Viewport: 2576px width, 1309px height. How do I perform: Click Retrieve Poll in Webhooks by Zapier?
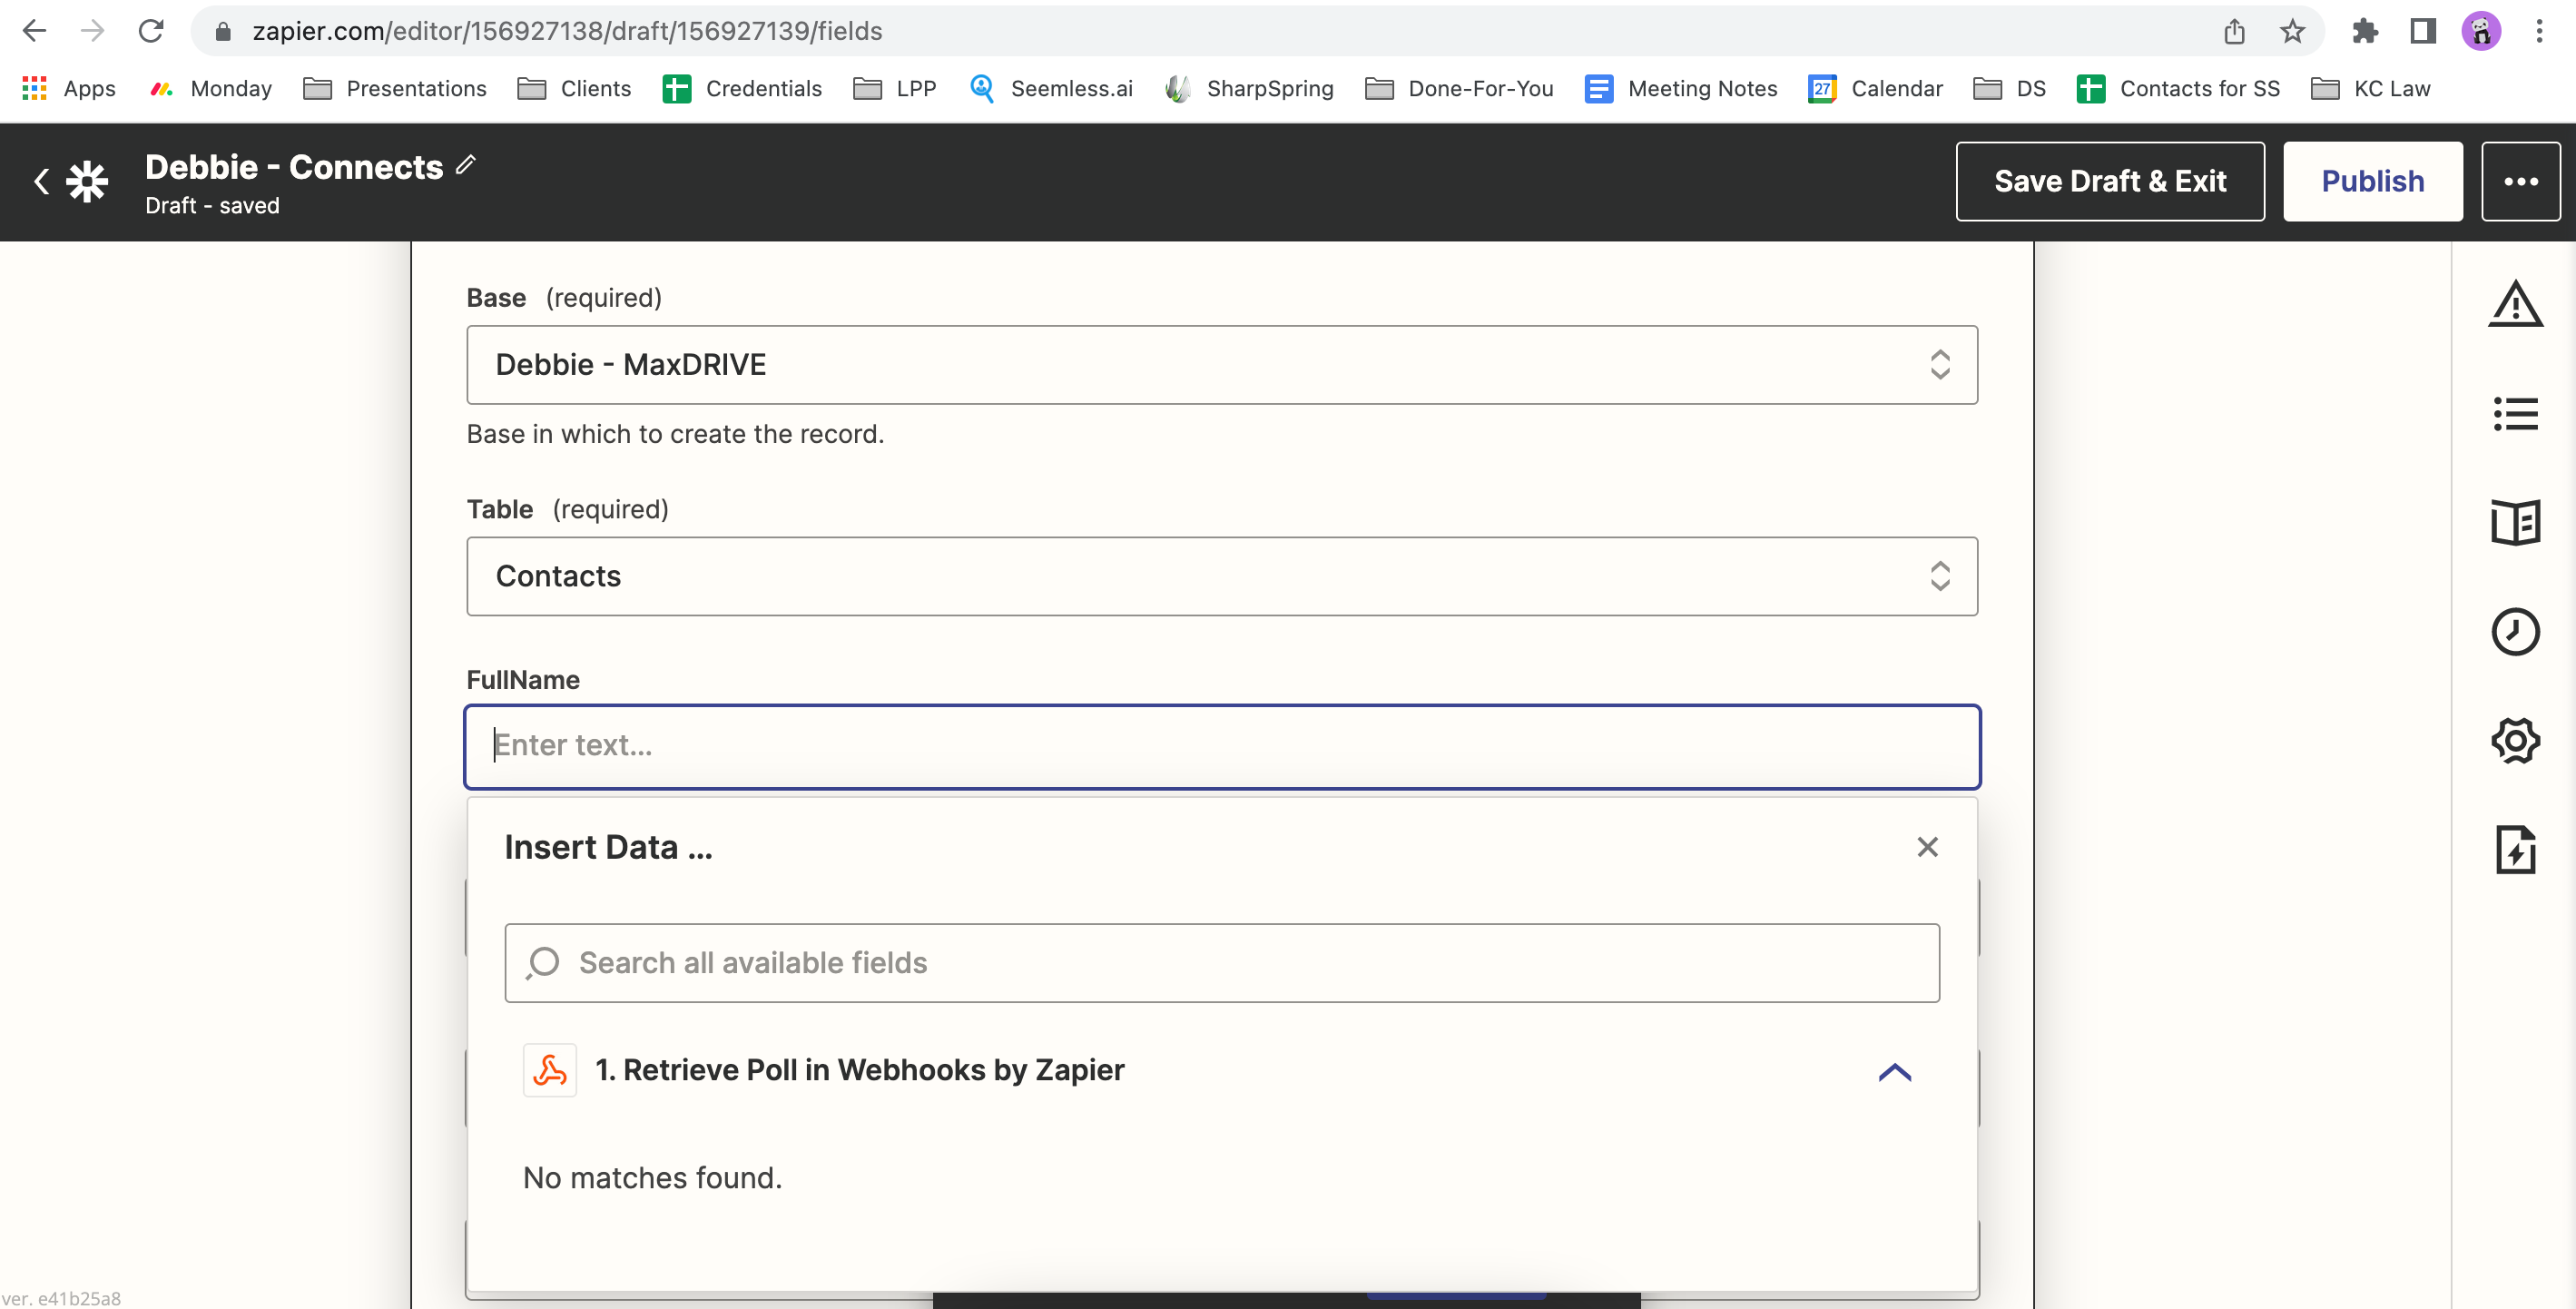(859, 1071)
